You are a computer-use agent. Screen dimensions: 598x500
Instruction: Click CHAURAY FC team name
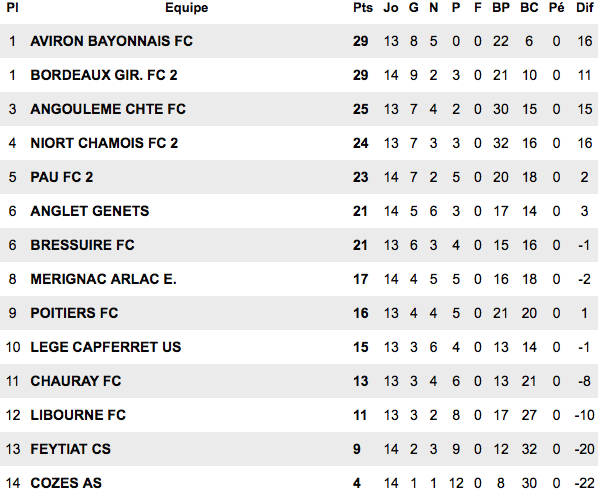pyautogui.click(x=76, y=381)
